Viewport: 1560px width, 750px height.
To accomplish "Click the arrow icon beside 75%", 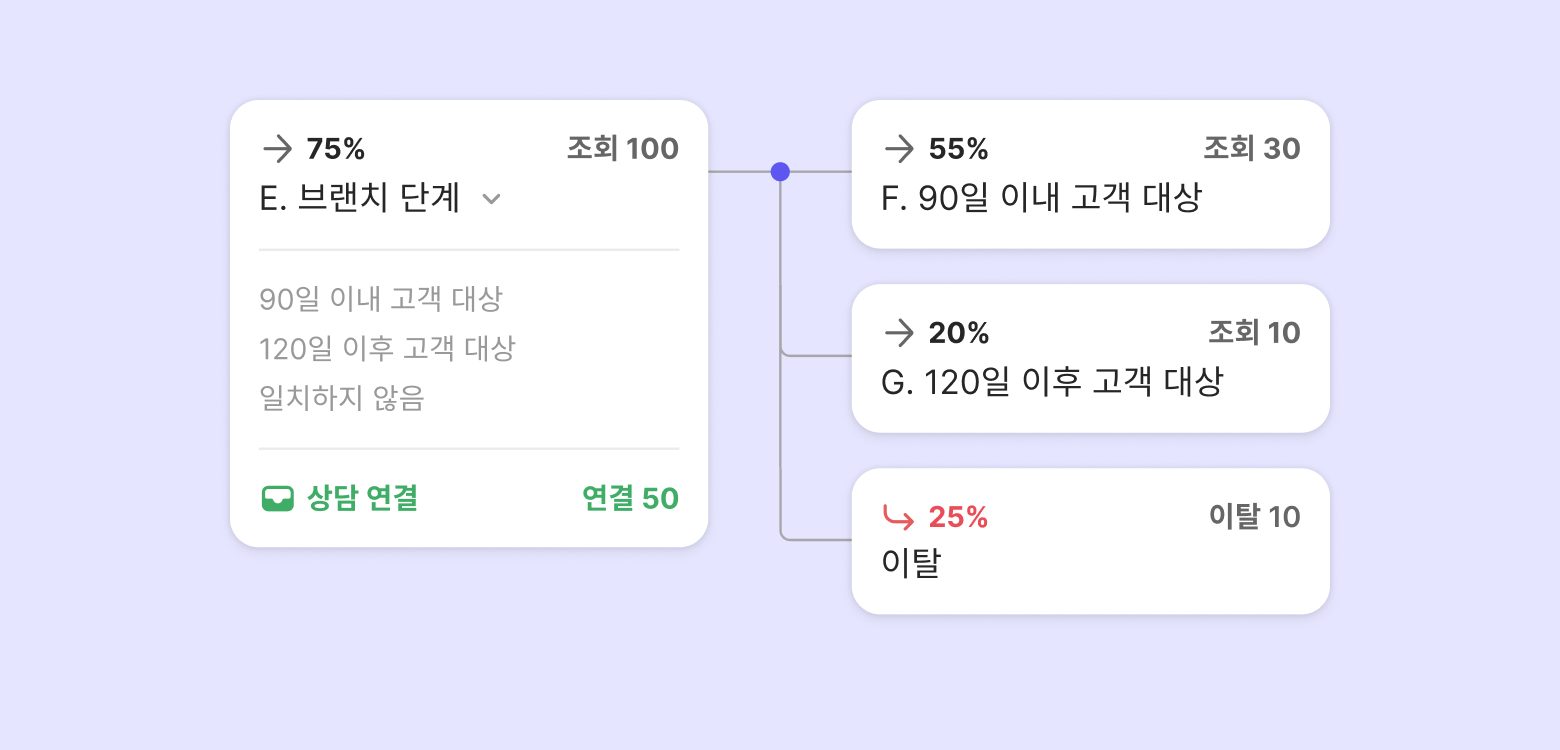I will [x=276, y=149].
